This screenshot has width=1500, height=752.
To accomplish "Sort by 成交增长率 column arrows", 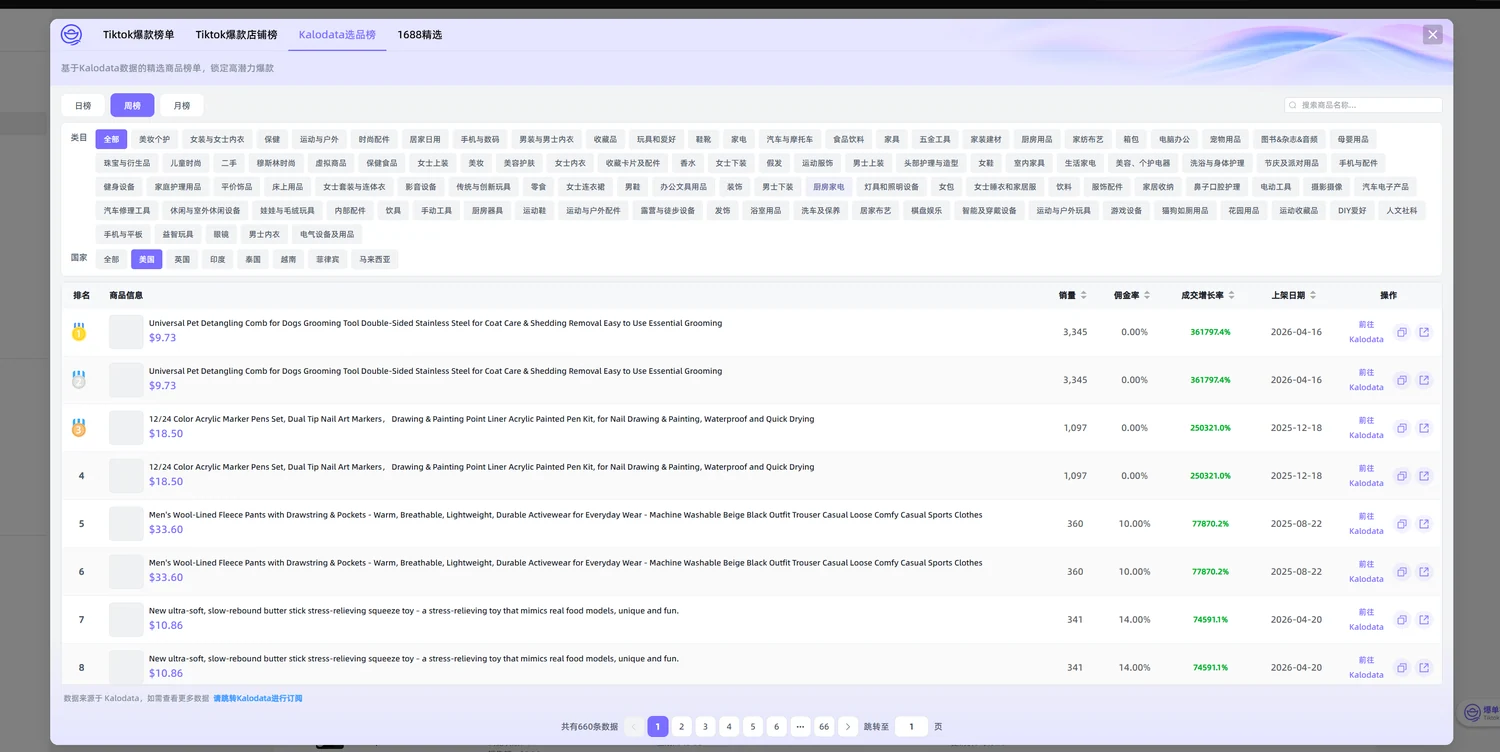I will [x=1231, y=295].
